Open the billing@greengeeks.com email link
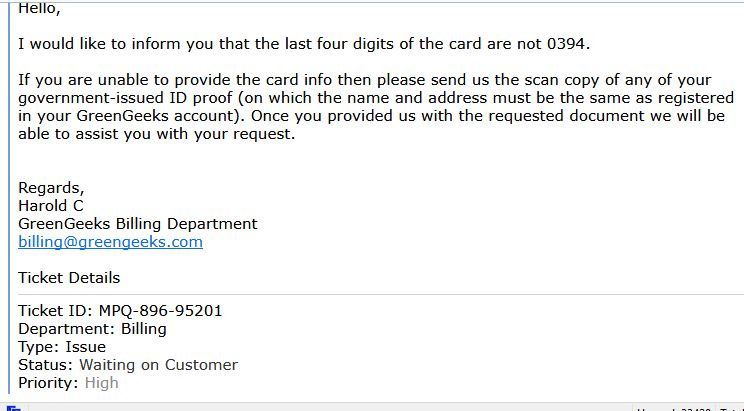Screen dimensions: 744x411 (x=110, y=242)
